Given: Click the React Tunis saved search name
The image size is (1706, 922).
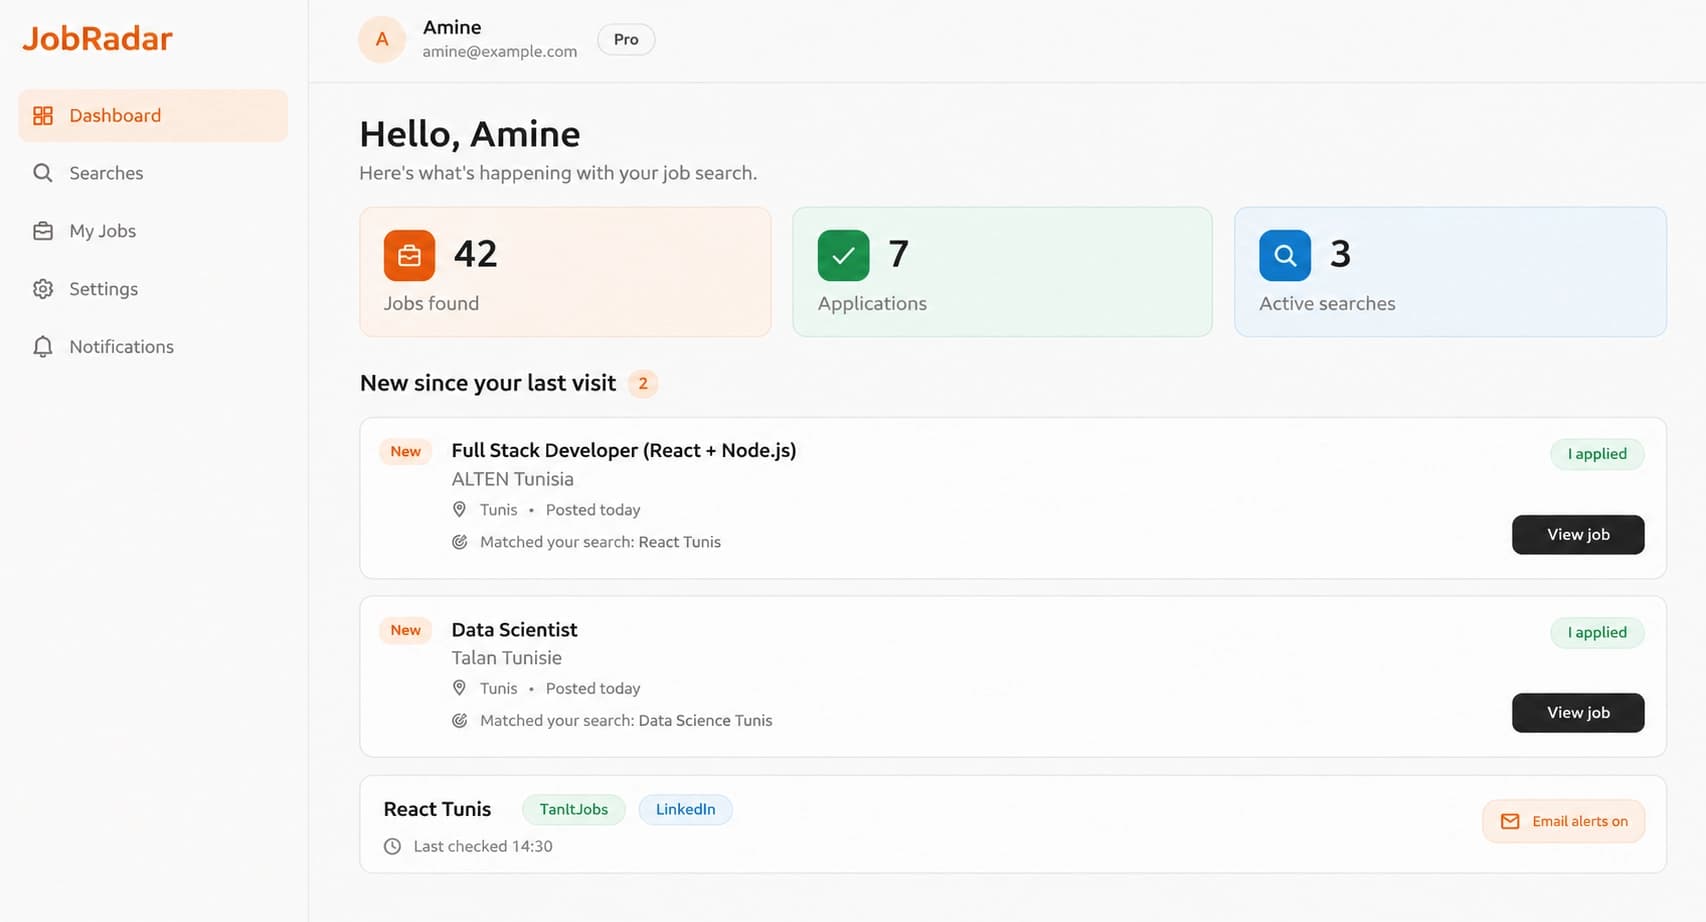Looking at the screenshot, I should click(x=437, y=810).
